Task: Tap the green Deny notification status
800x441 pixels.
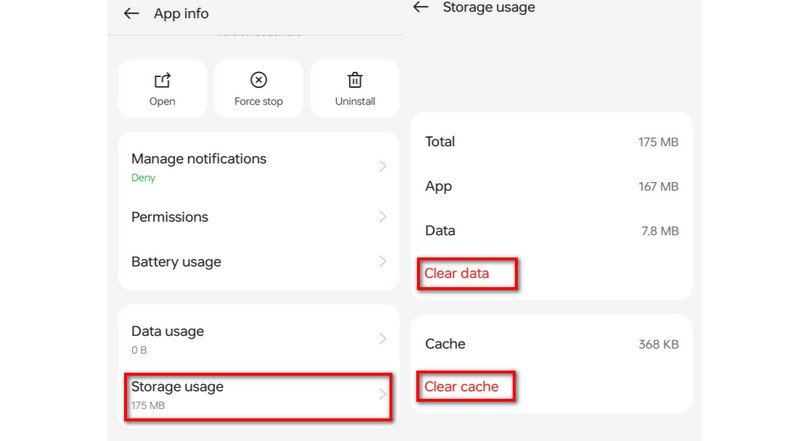Action: point(144,178)
